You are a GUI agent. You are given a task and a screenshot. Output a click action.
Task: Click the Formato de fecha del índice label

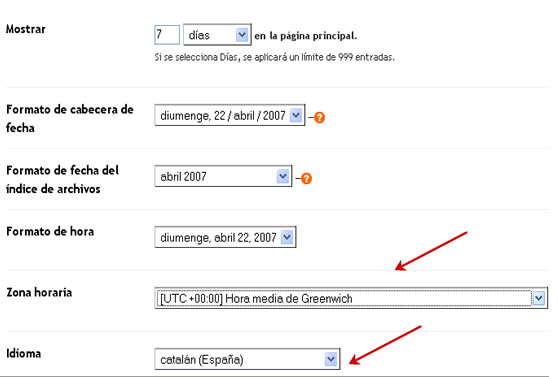[x=62, y=179]
